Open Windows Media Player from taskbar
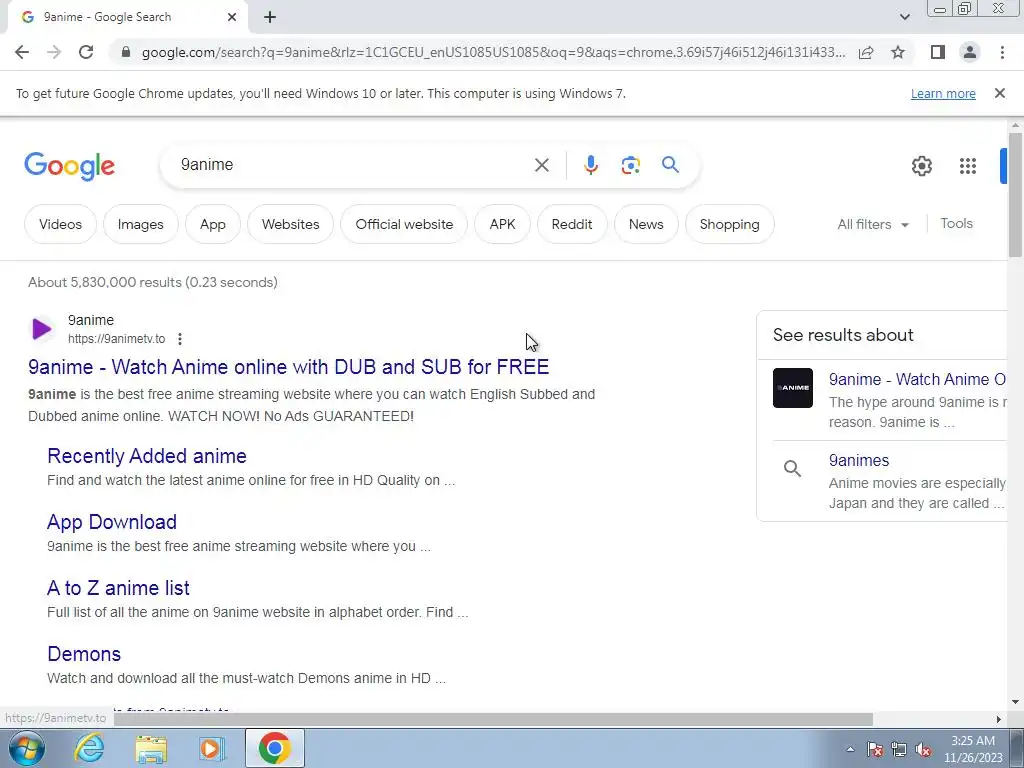1024x768 pixels. (212, 748)
